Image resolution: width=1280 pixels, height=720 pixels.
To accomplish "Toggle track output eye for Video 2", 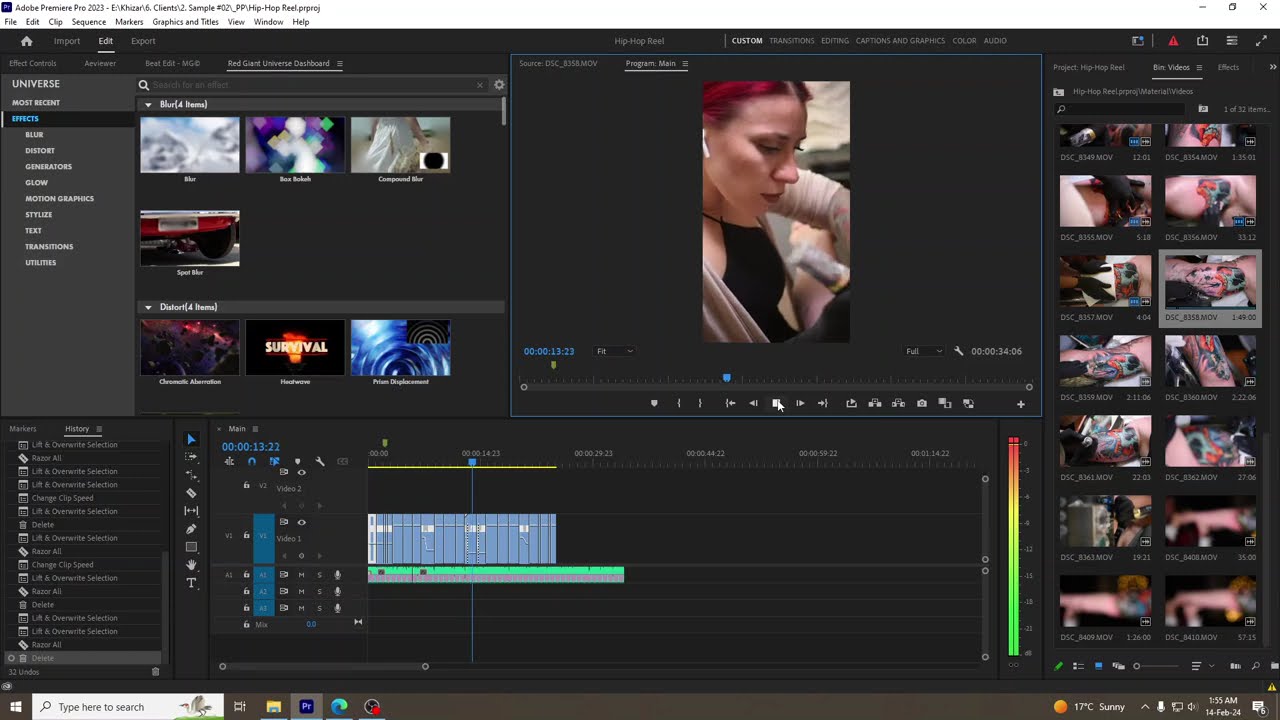I will 301,472.
